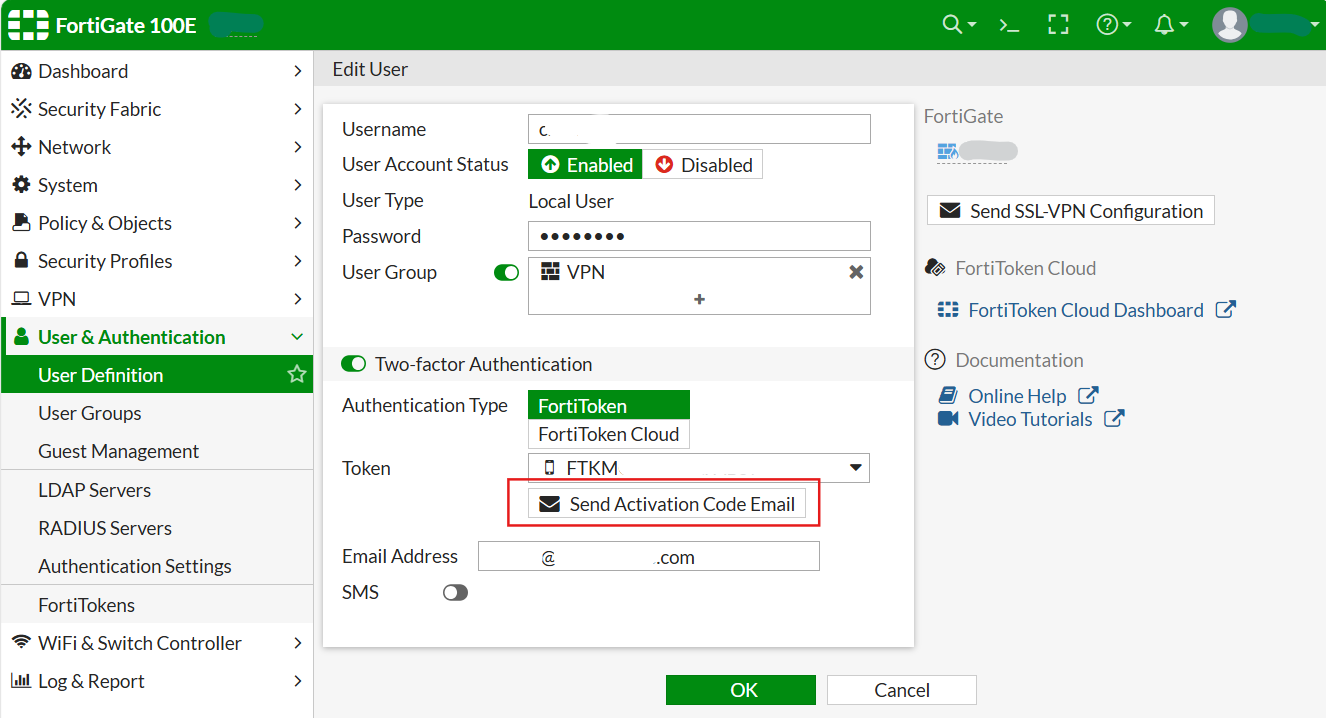Select FortiToken Cloud authentication type

tap(609, 434)
